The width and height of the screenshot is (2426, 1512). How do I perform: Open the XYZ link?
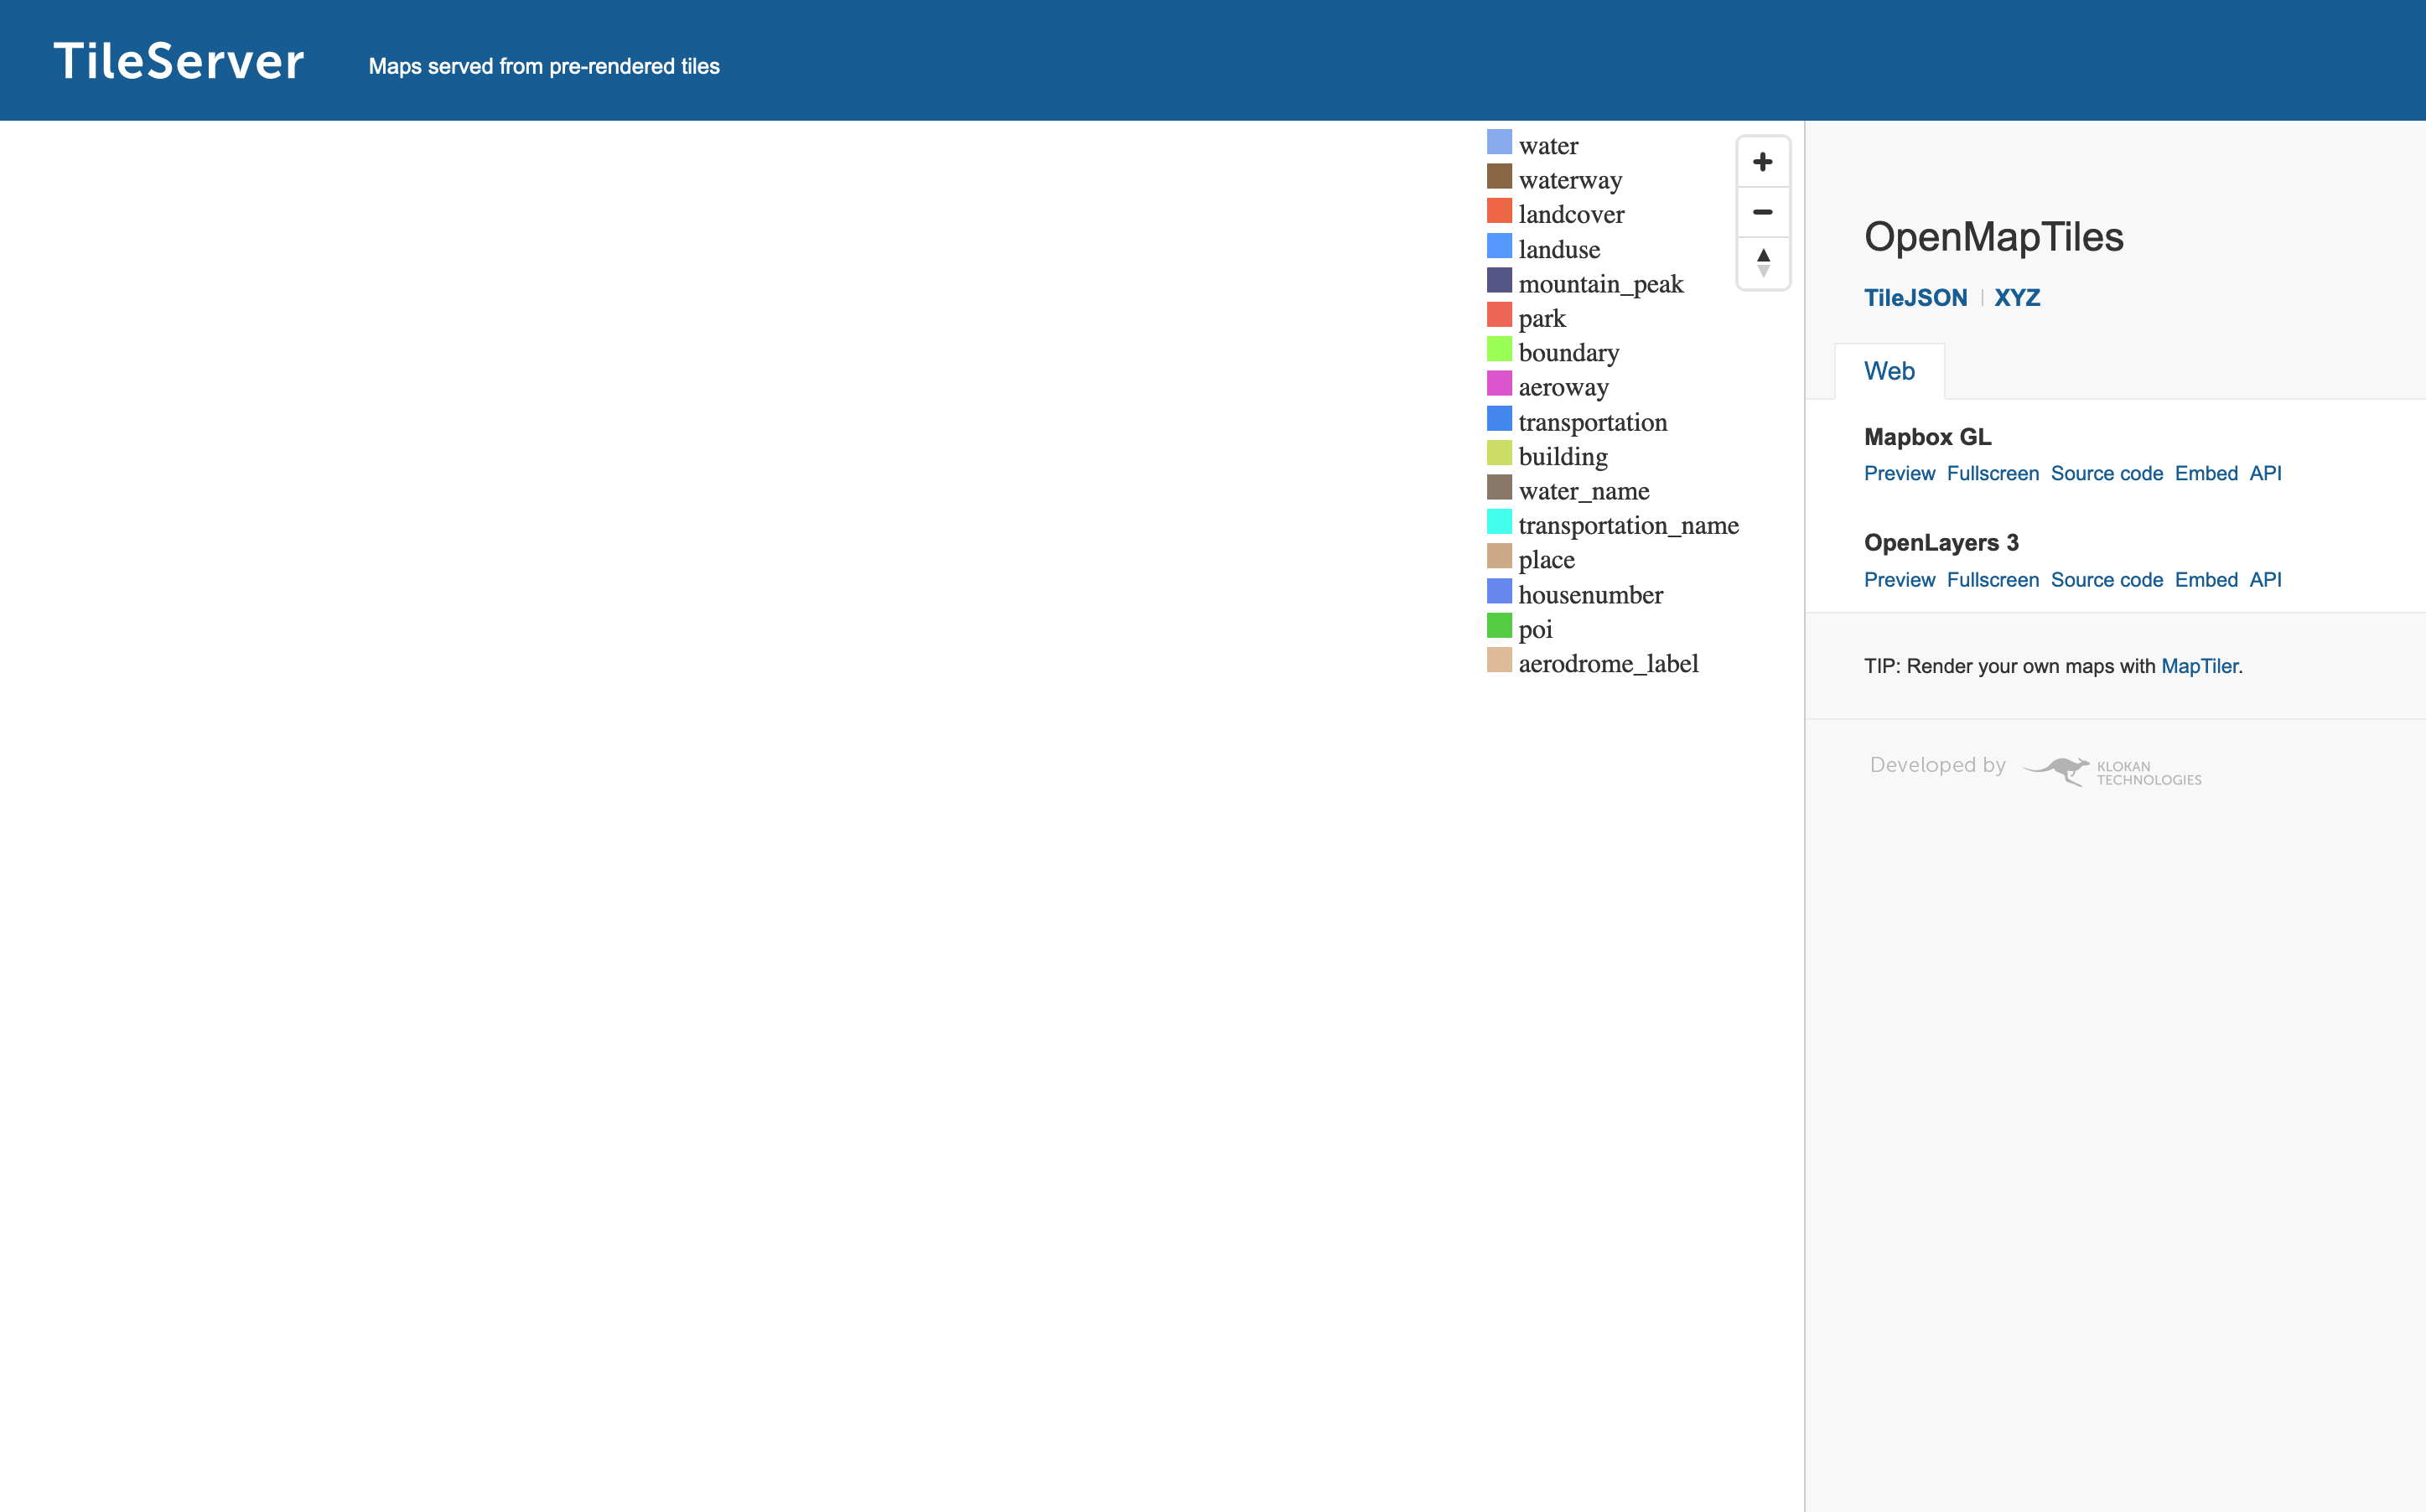click(x=2016, y=298)
